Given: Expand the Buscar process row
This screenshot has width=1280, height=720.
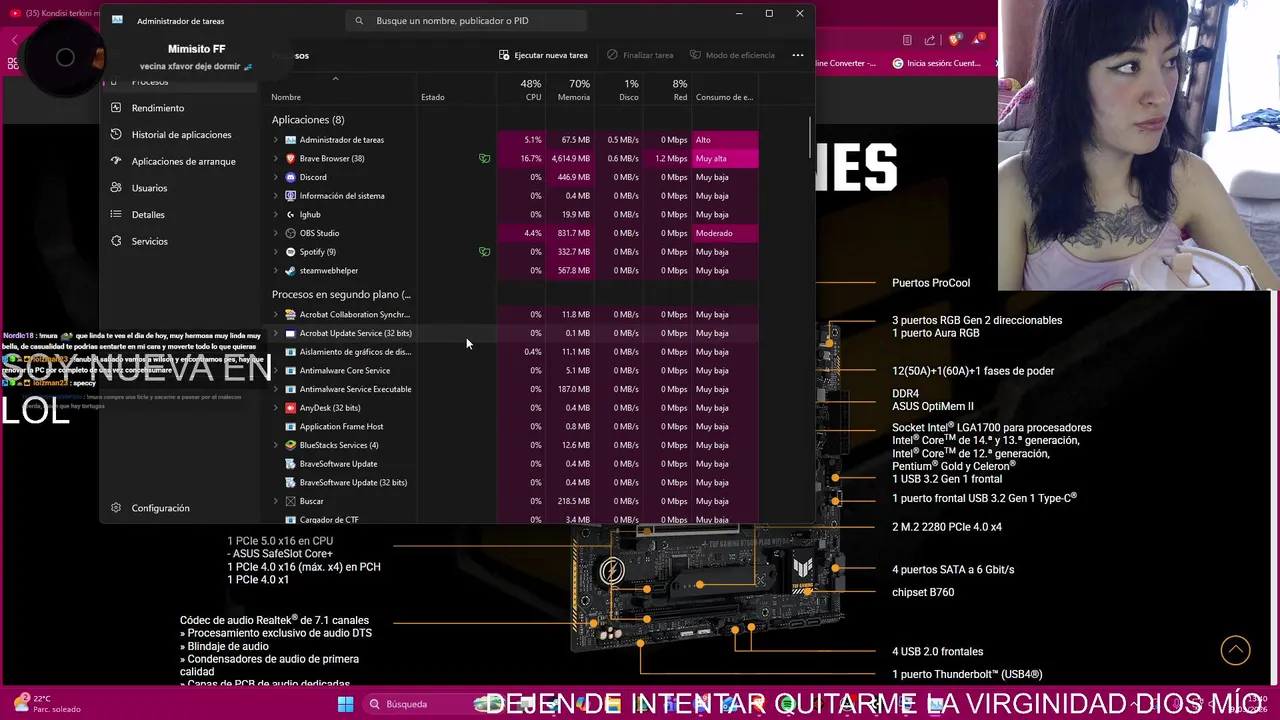Looking at the screenshot, I should point(276,501).
